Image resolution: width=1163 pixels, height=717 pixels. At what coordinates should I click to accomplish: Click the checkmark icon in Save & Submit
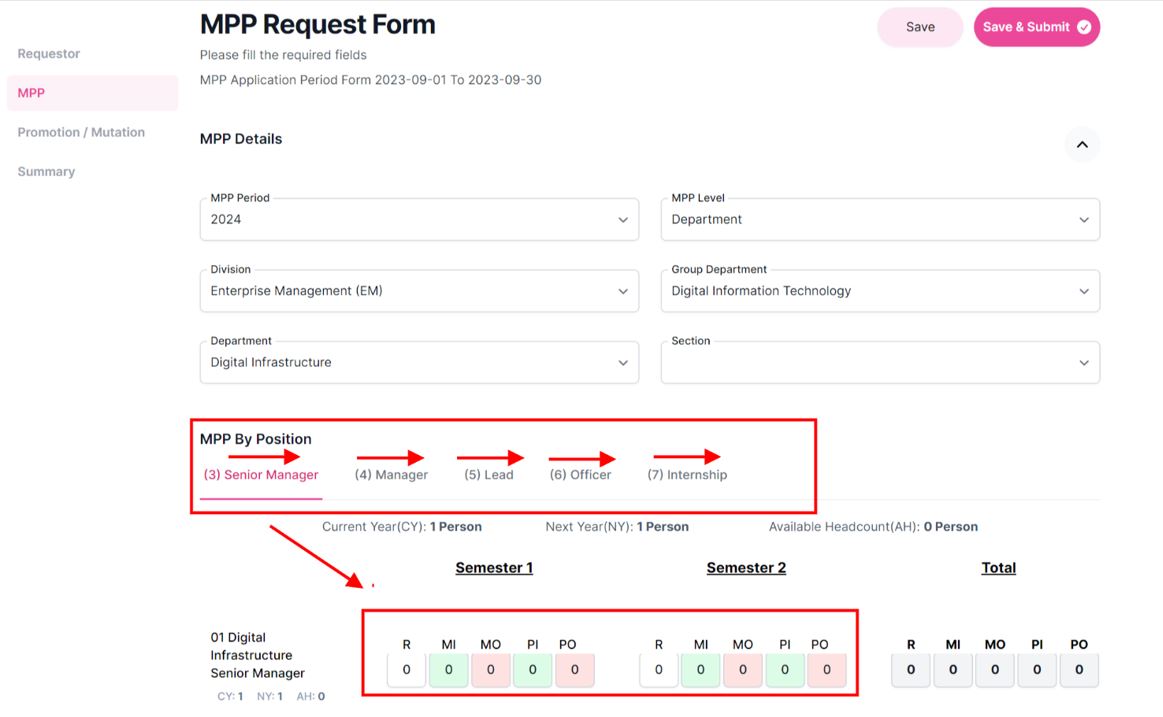1084,28
